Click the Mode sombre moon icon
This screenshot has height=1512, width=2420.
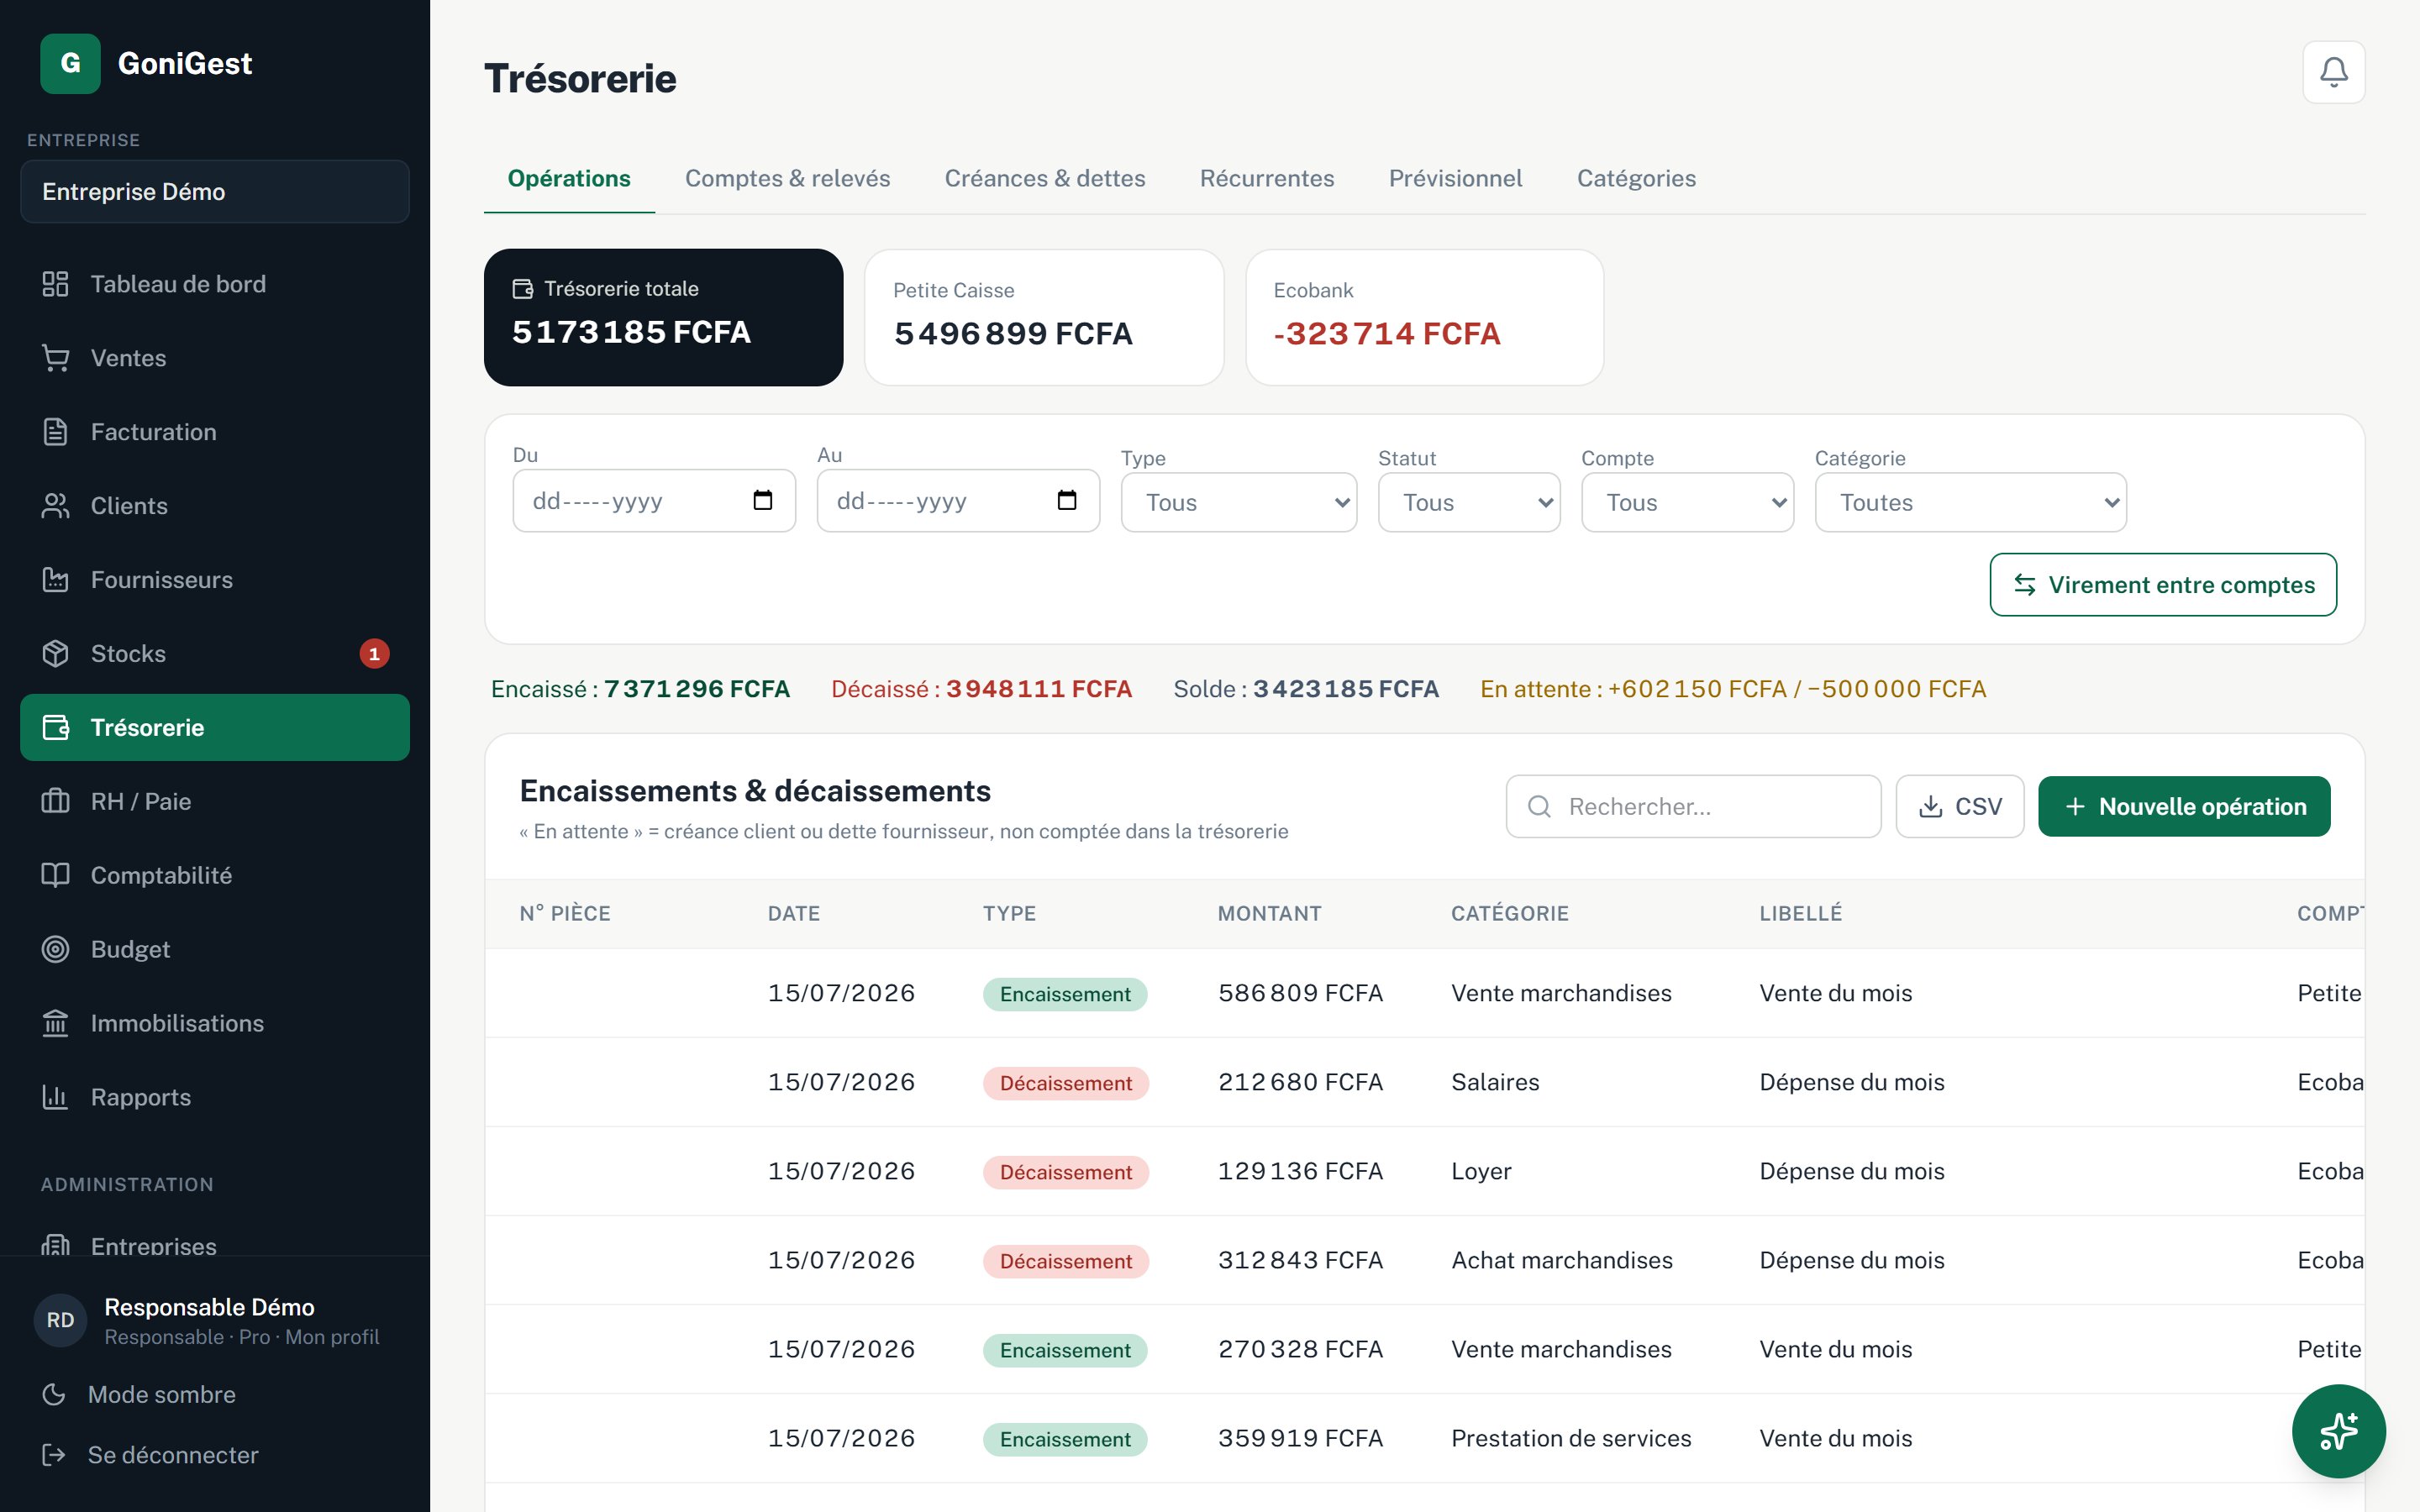pos(54,1395)
